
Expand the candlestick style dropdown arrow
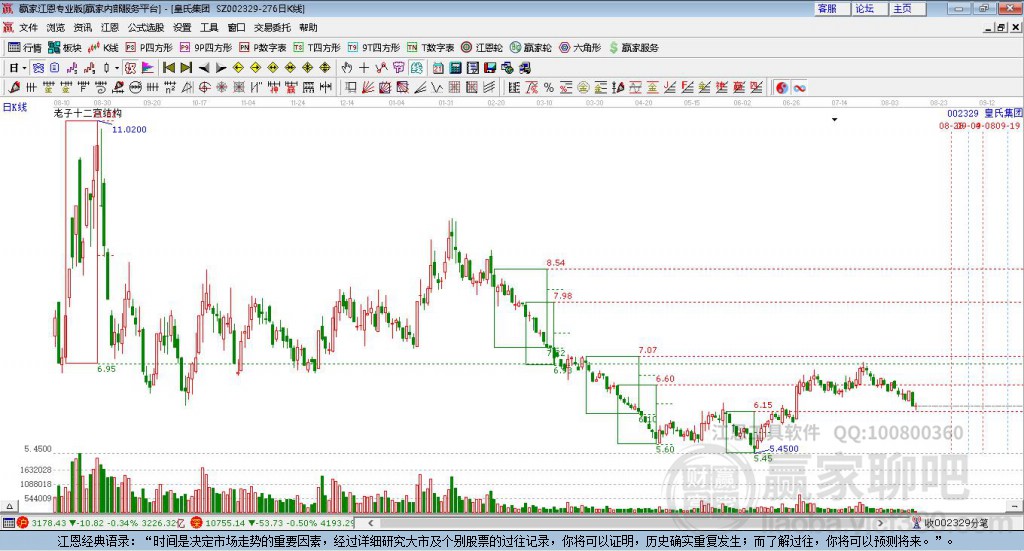tap(117, 68)
